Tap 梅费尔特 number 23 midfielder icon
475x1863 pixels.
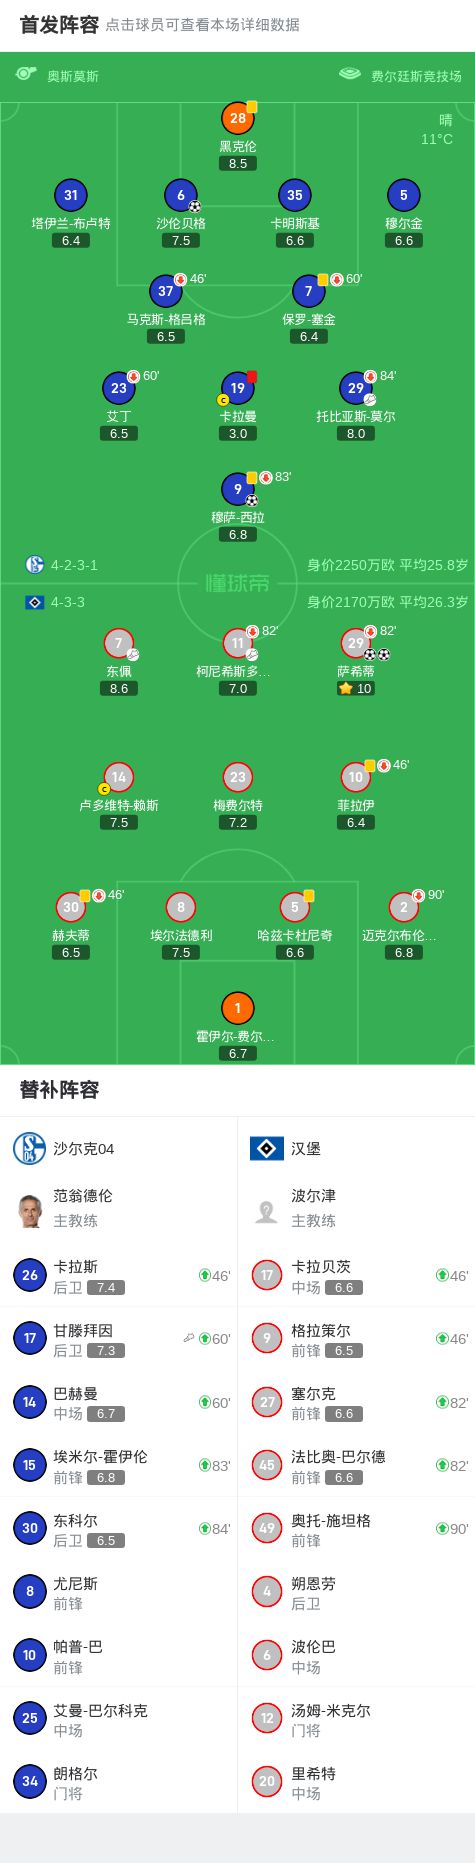[x=238, y=777]
